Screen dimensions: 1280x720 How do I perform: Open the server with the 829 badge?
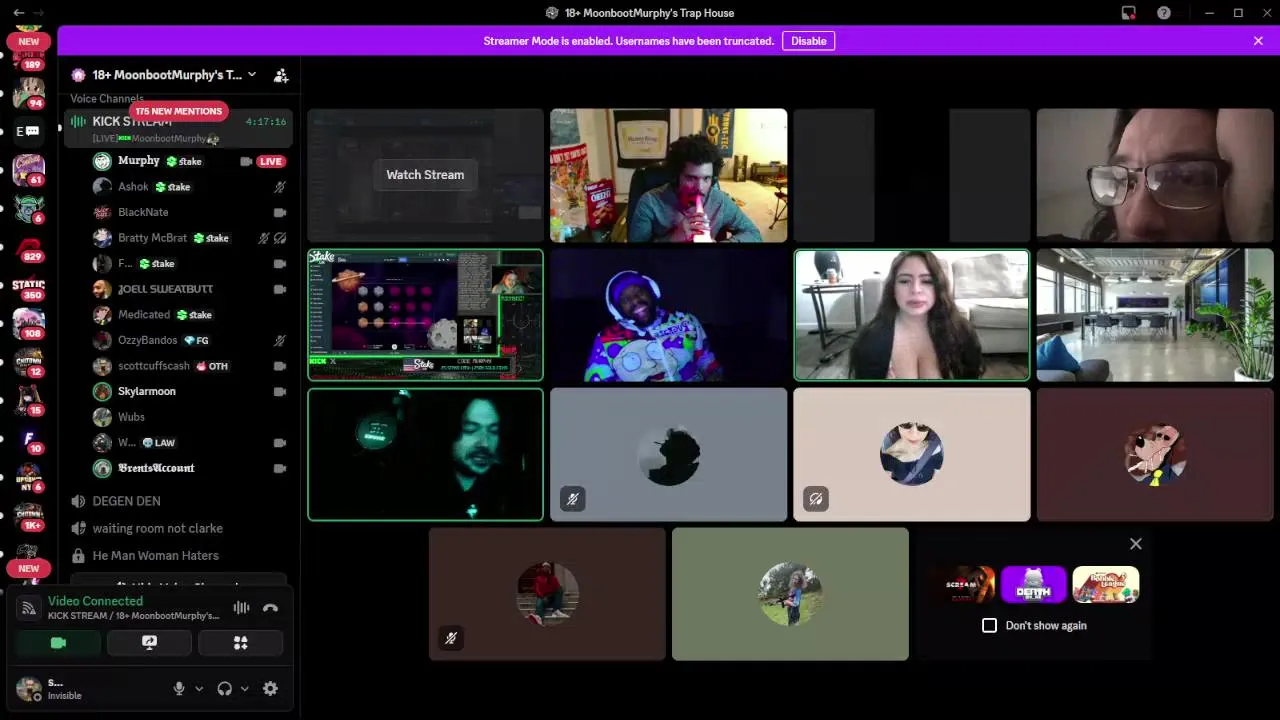pos(29,247)
